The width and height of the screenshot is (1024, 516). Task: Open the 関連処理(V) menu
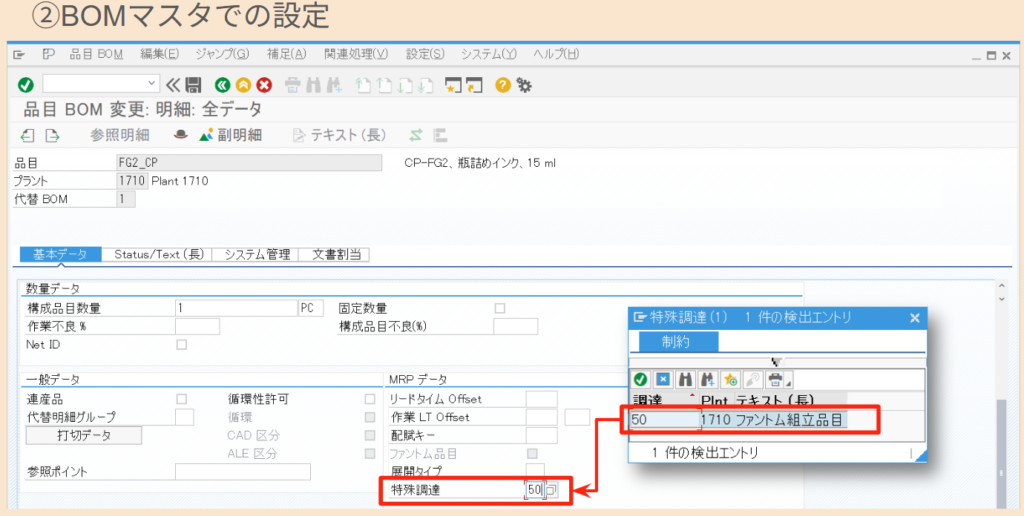click(356, 54)
